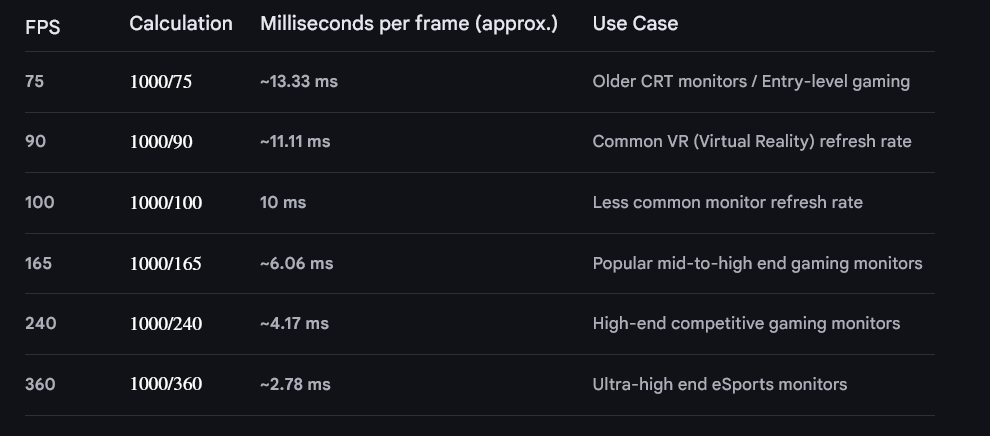Click the Ultra-high end eSports monitors text

coord(719,384)
